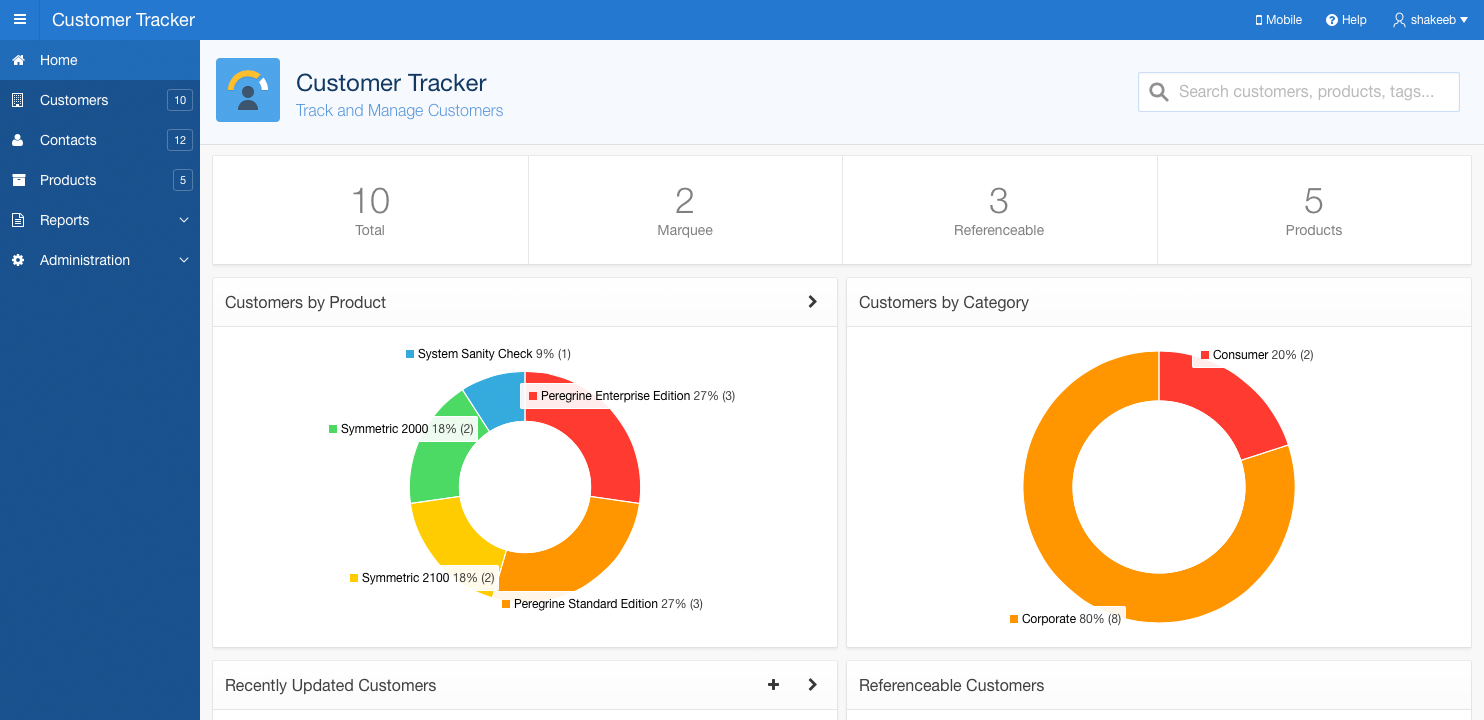Screen dimensions: 1484x720
Task: Open Customers by Product chevron arrow
Action: [x=813, y=302]
